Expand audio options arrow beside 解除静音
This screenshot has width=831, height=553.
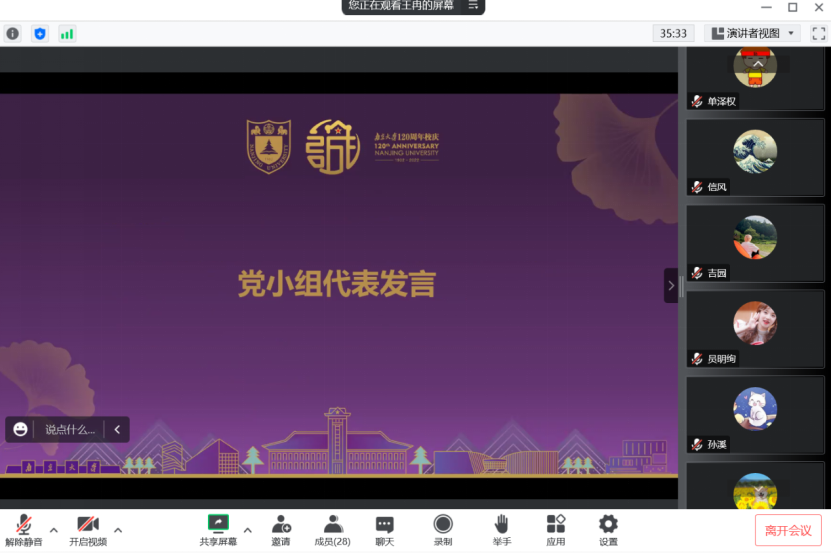click(x=54, y=530)
